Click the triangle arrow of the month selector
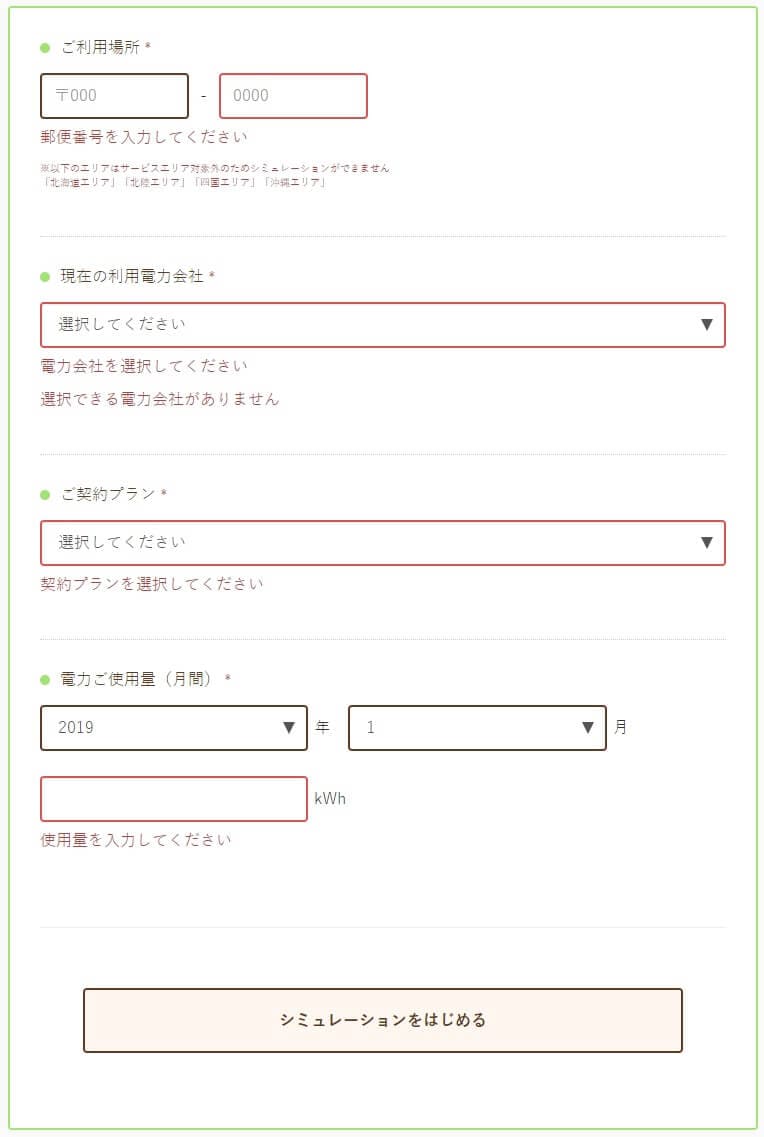 tap(588, 727)
